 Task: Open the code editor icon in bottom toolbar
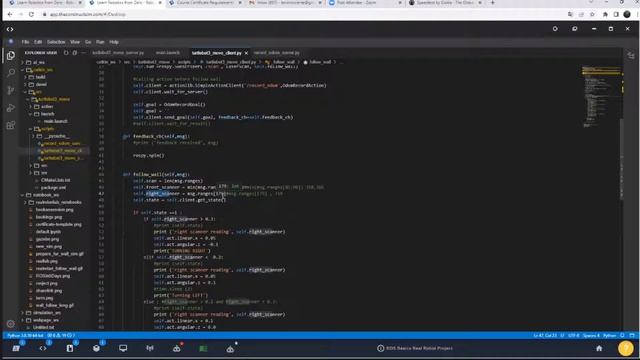(x=43, y=348)
